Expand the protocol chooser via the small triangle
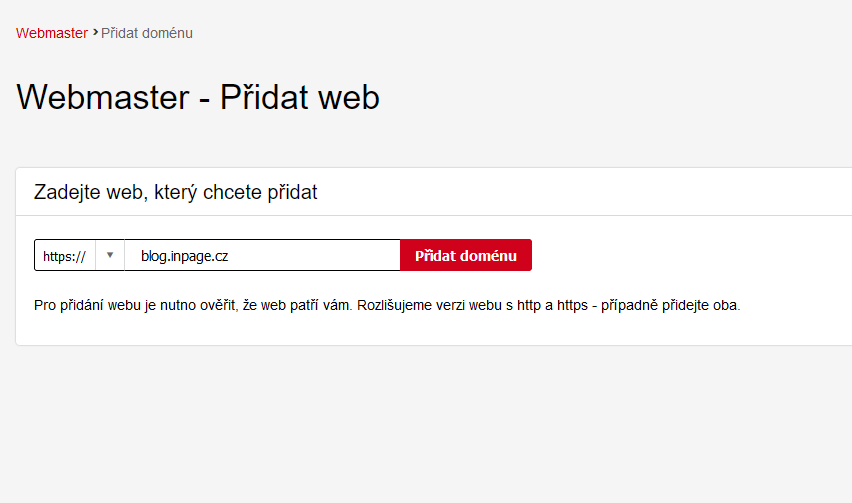This screenshot has height=503, width=852. [x=110, y=255]
